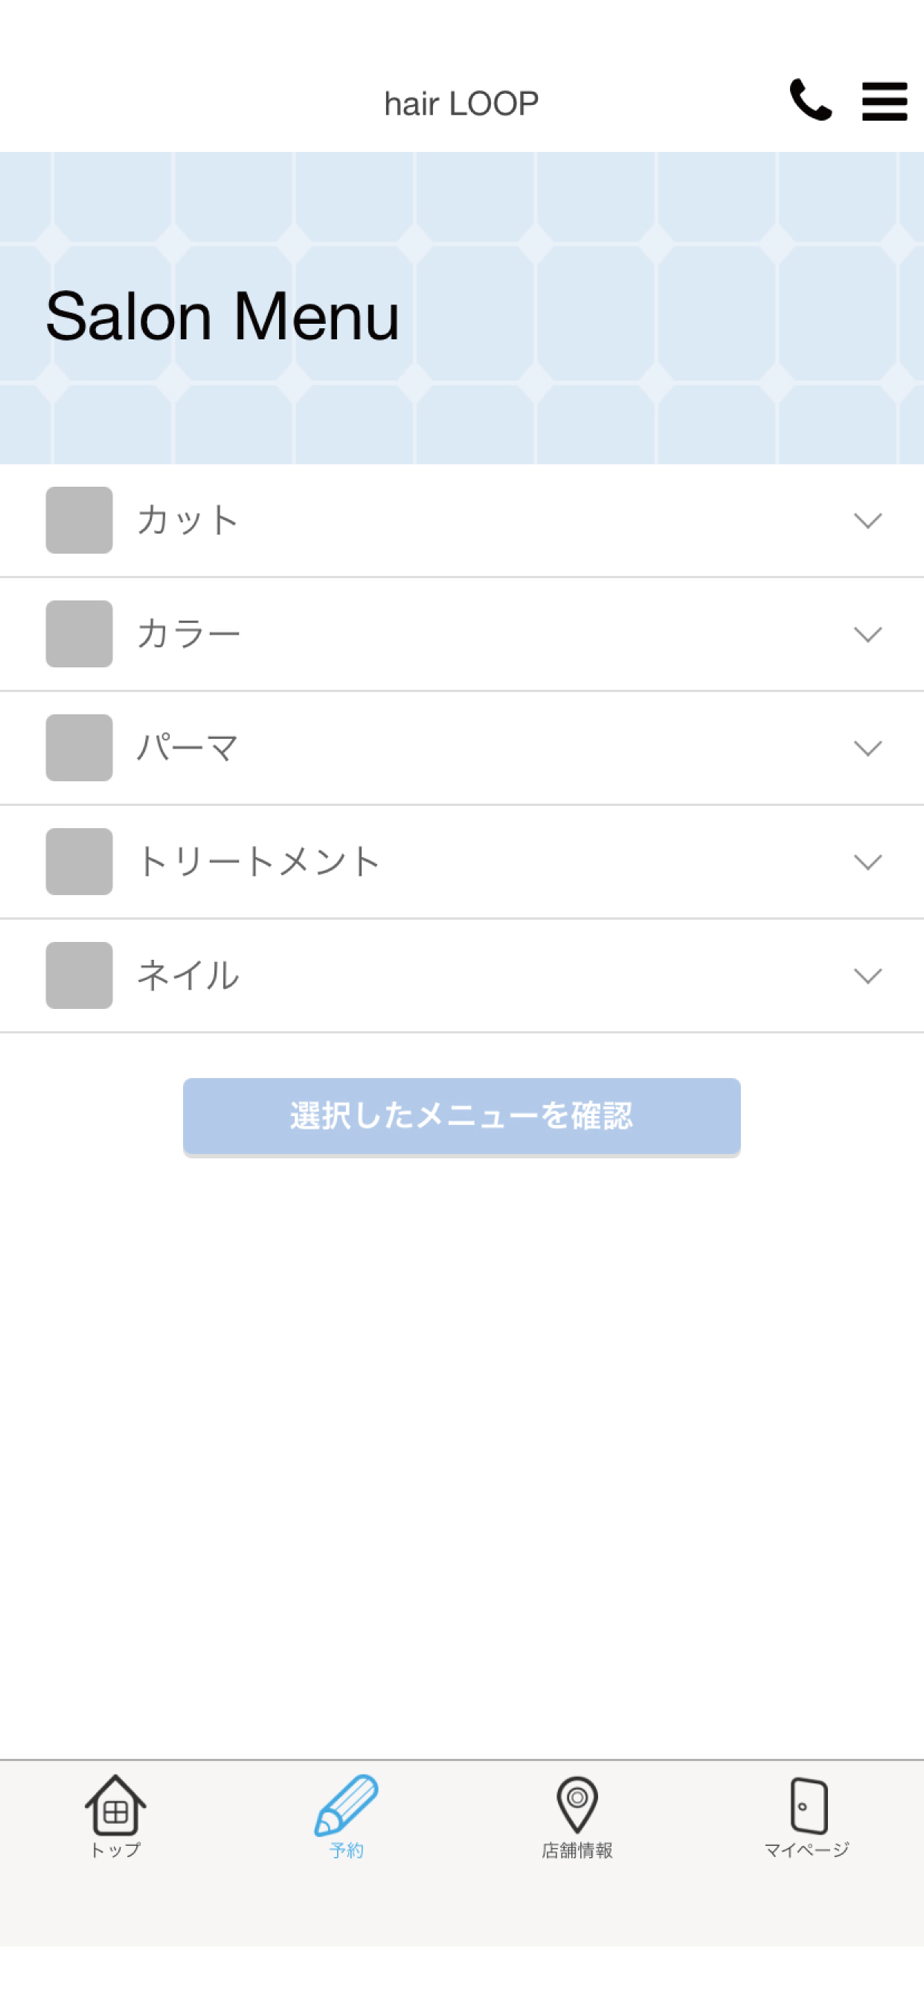Expand the ネイル chevron
Viewport: 924px width, 2000px height.
coord(868,977)
